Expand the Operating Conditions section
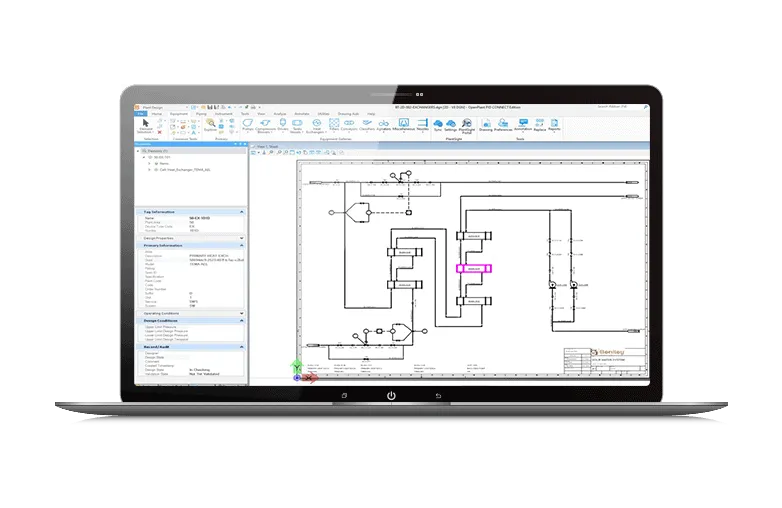 tap(242, 313)
